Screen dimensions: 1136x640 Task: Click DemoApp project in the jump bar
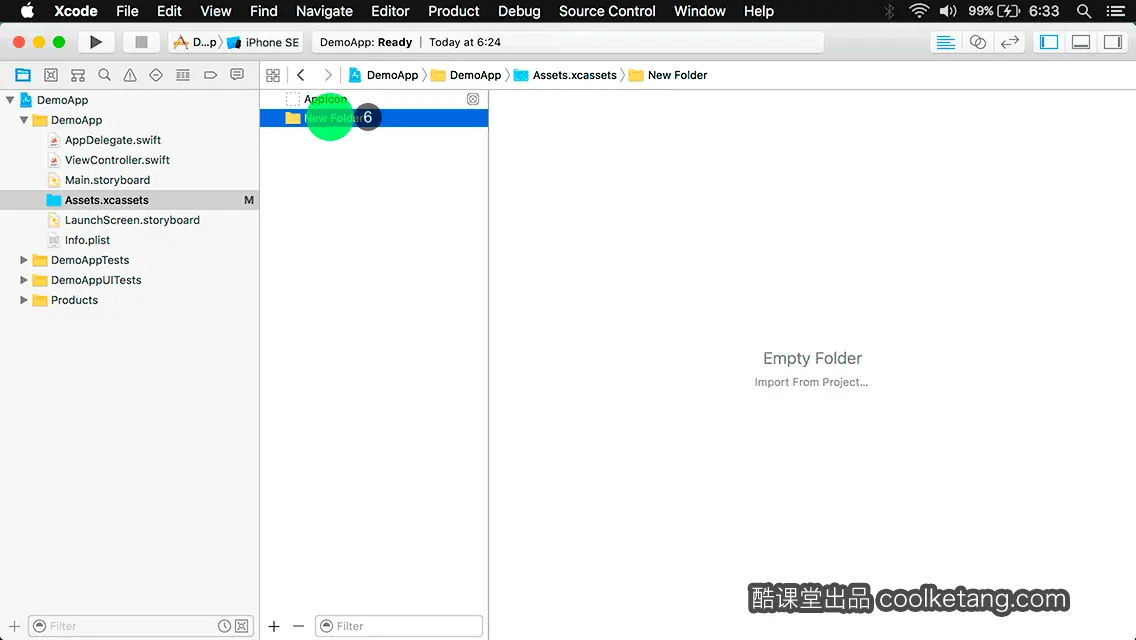[x=383, y=75]
